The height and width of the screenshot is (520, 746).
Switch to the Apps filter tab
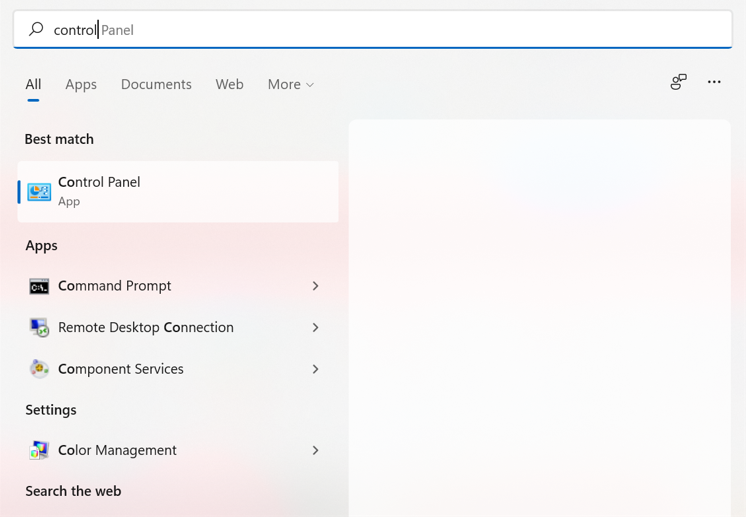point(81,84)
